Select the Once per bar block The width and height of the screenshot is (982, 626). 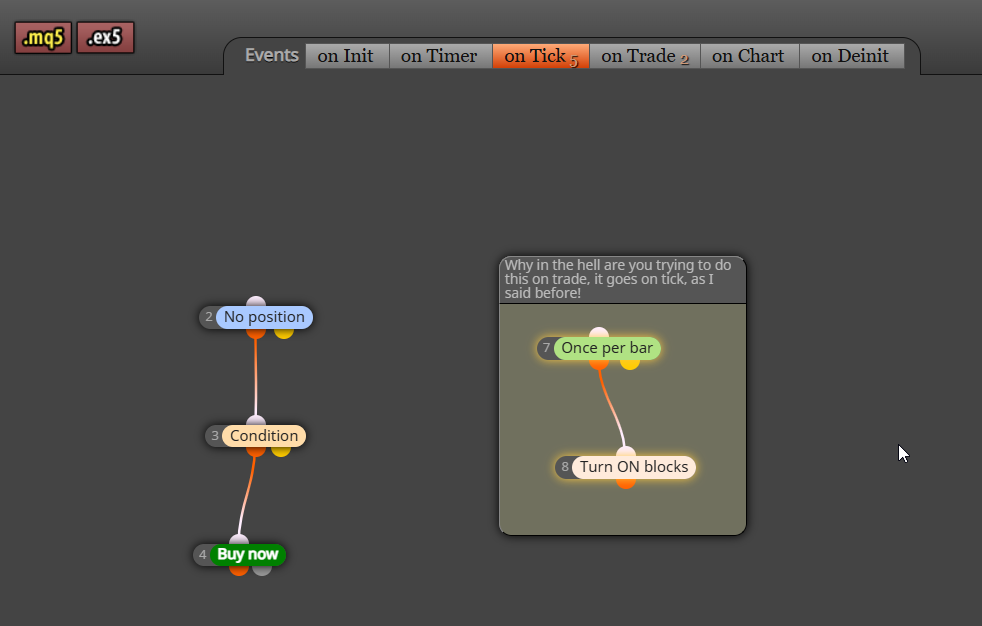[x=607, y=348]
